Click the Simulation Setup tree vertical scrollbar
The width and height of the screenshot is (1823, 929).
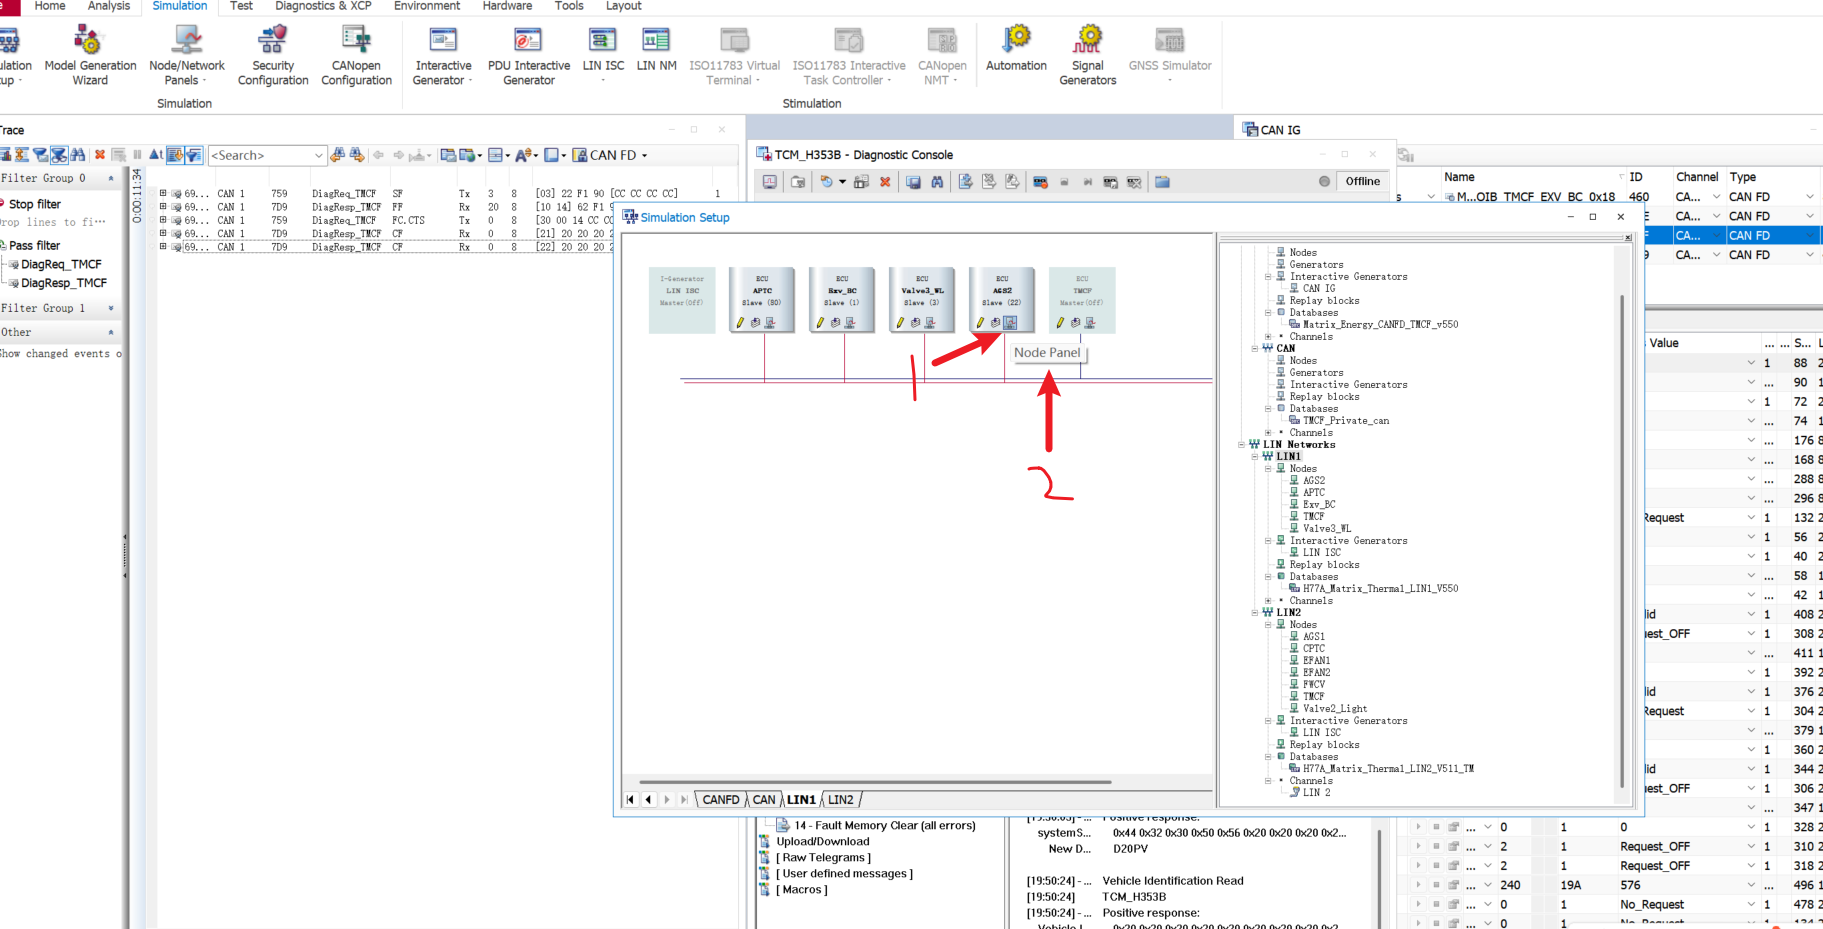click(1621, 540)
